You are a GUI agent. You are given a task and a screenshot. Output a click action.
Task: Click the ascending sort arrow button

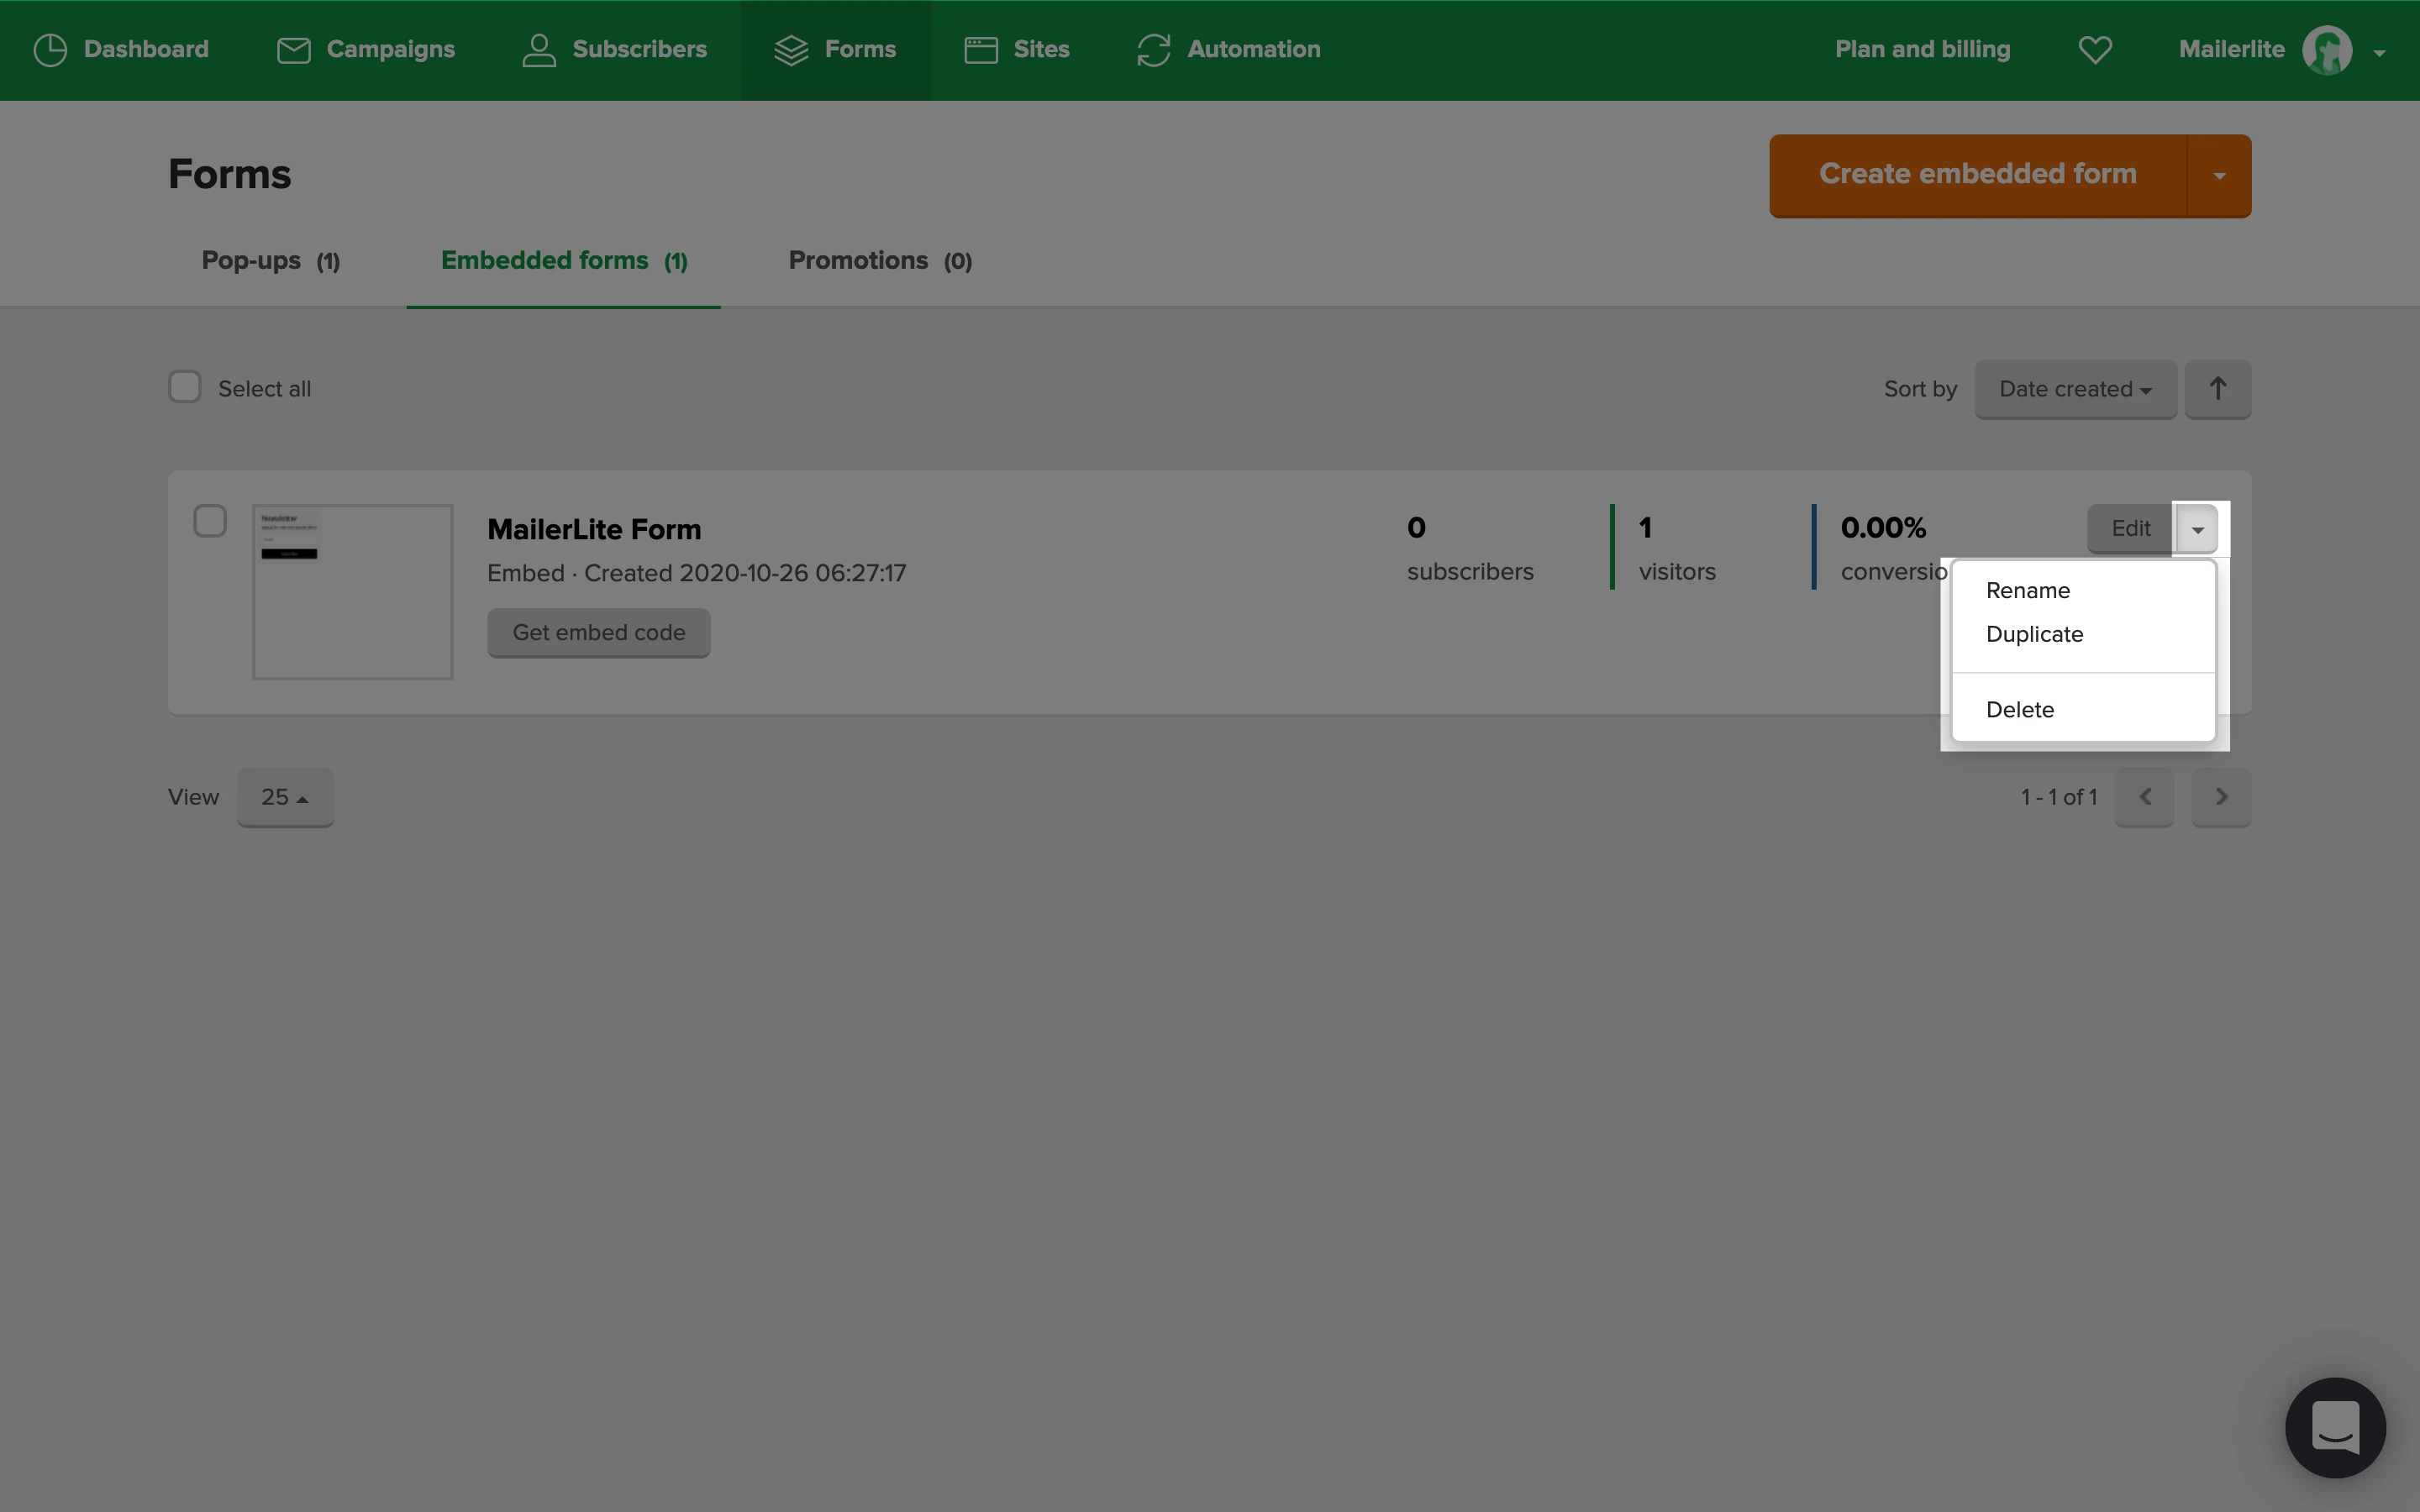point(2217,389)
